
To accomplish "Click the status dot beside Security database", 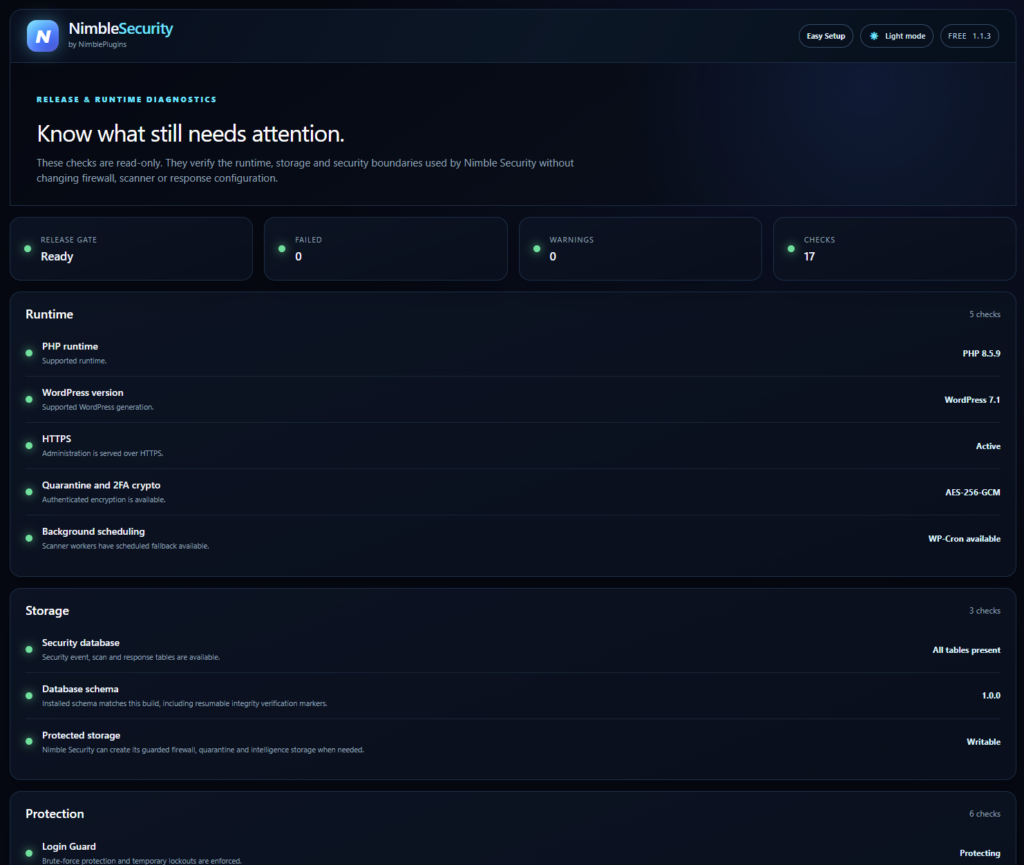I will coord(29,650).
